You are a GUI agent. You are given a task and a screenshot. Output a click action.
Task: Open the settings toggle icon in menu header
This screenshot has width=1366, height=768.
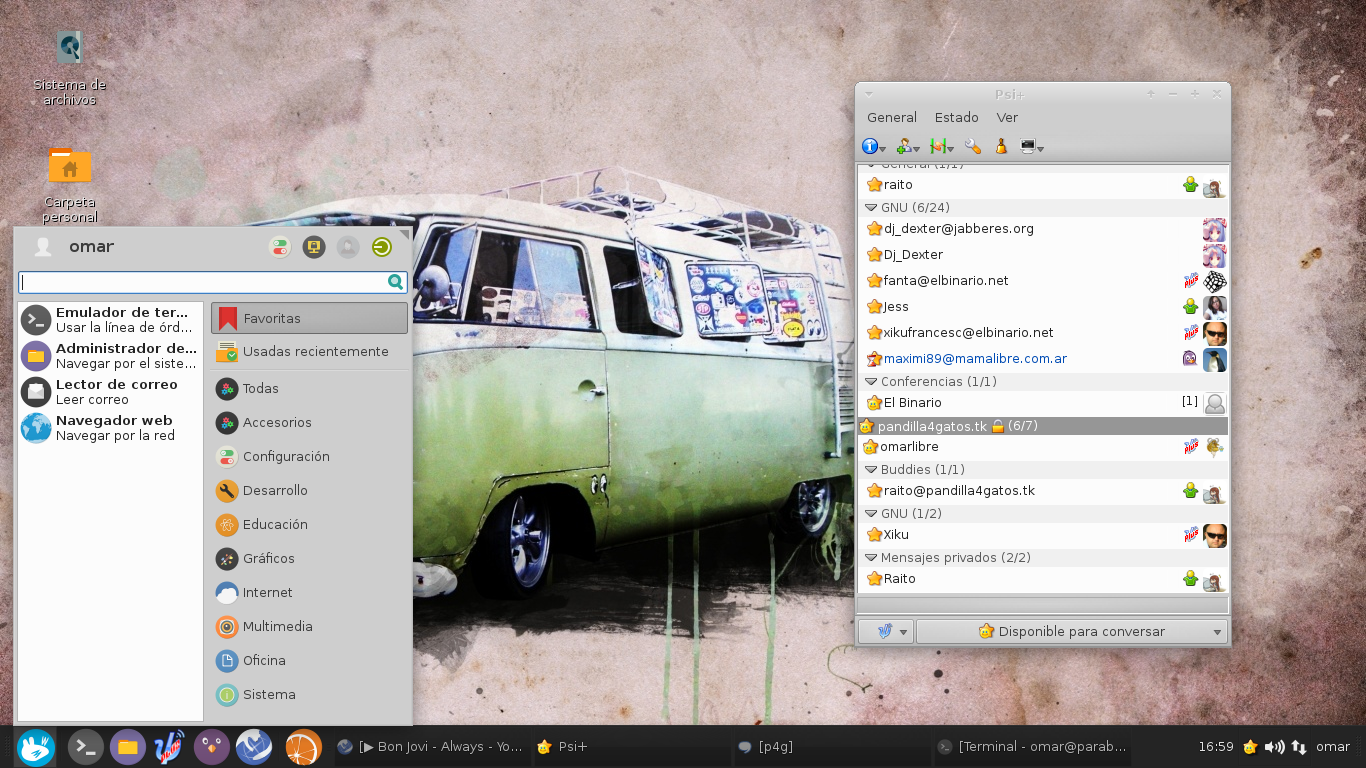point(280,247)
